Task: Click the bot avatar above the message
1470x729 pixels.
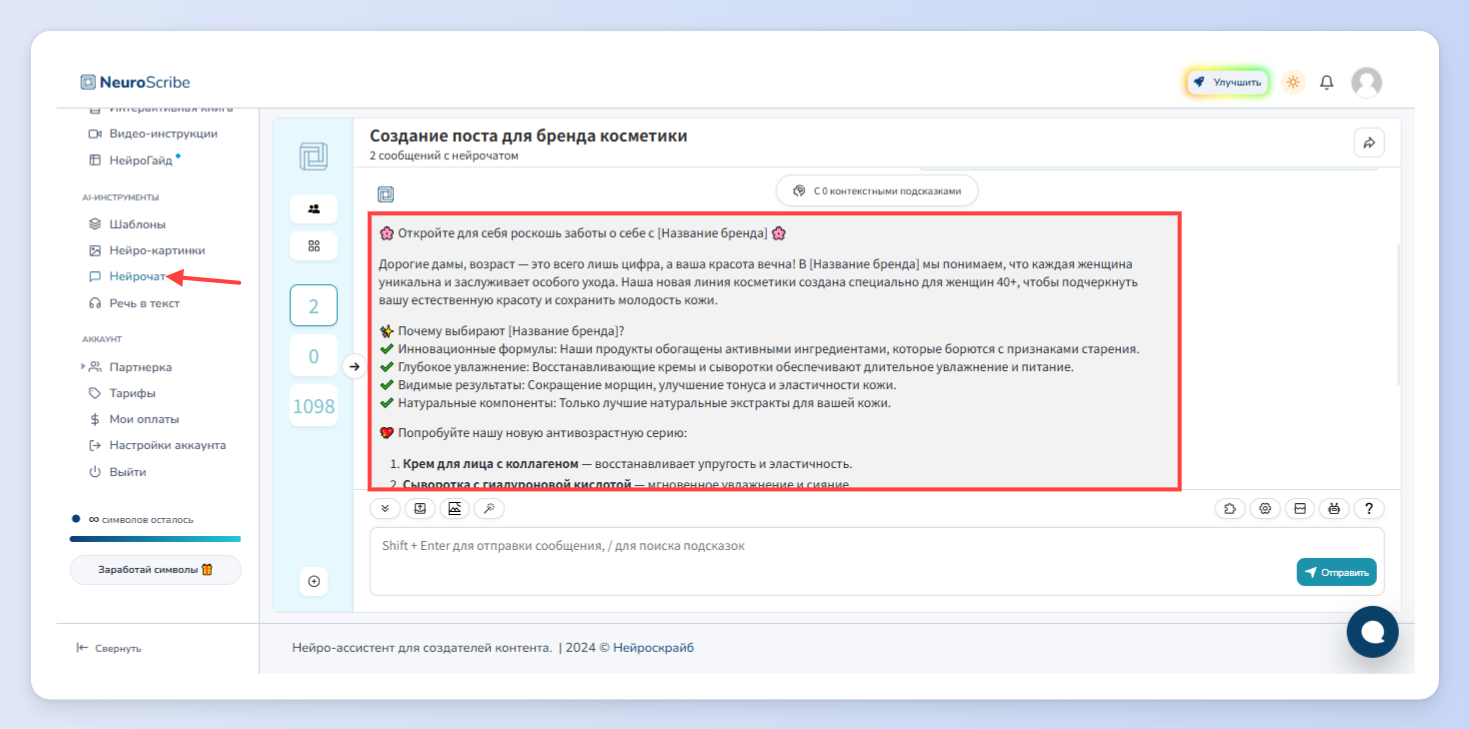Action: coord(385,194)
